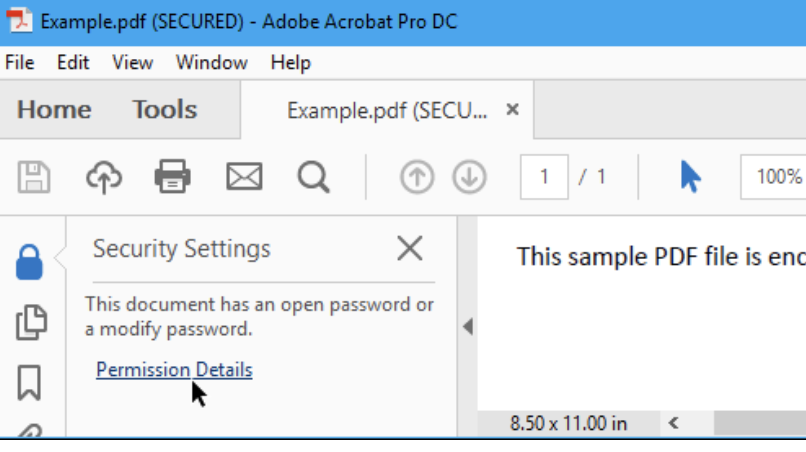Go to previous page up arrow
806x452 pixels.
tap(417, 177)
